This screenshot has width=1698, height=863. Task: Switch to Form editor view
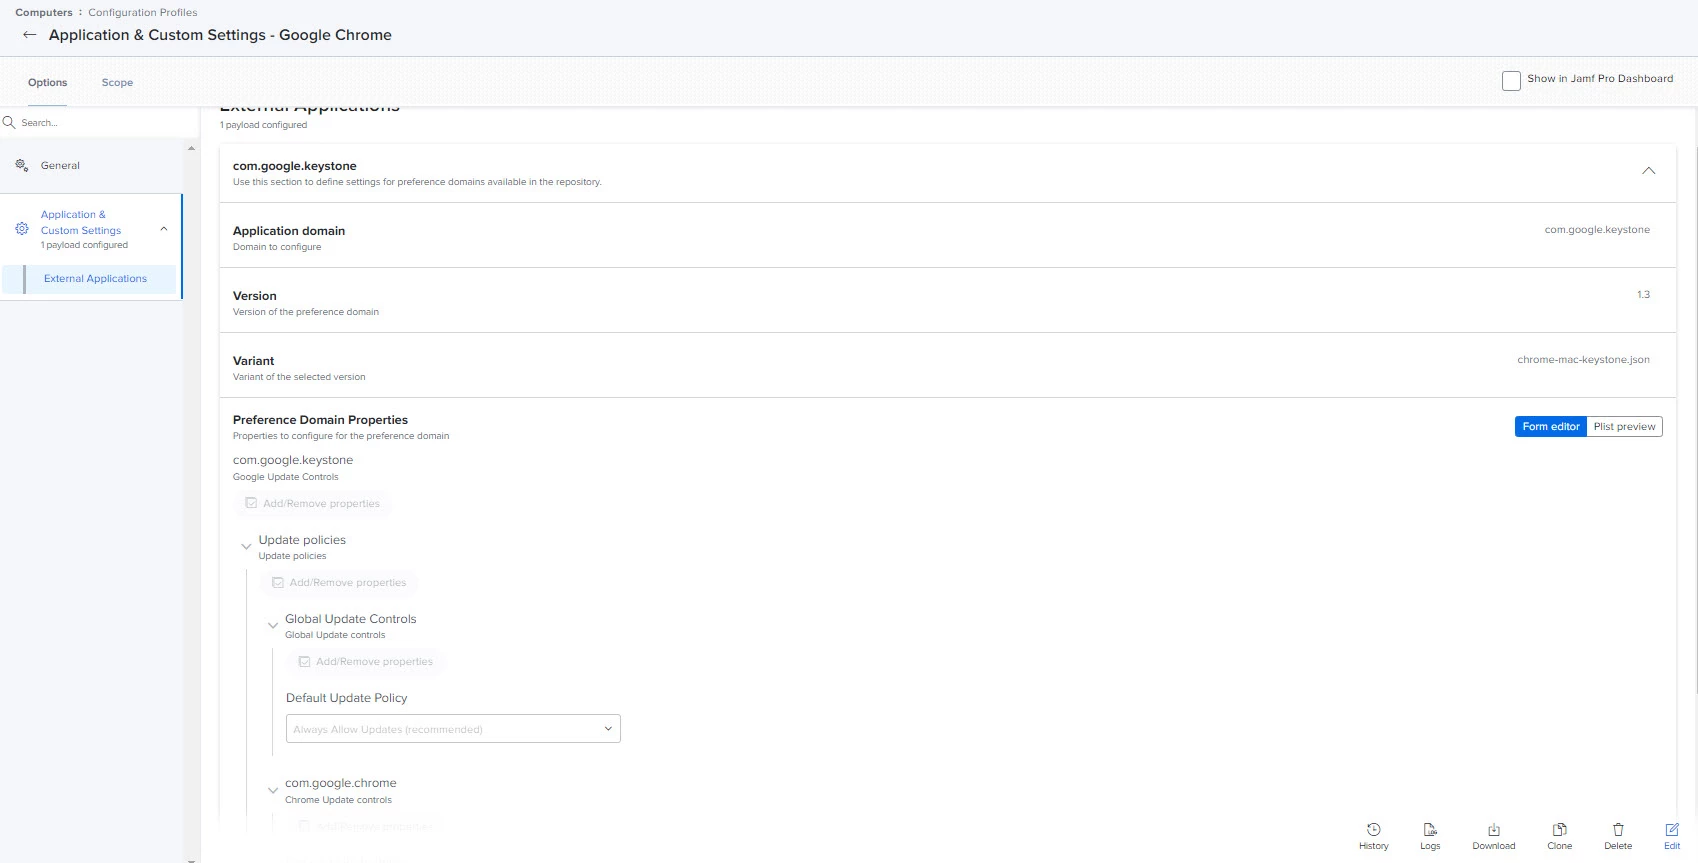(x=1551, y=427)
